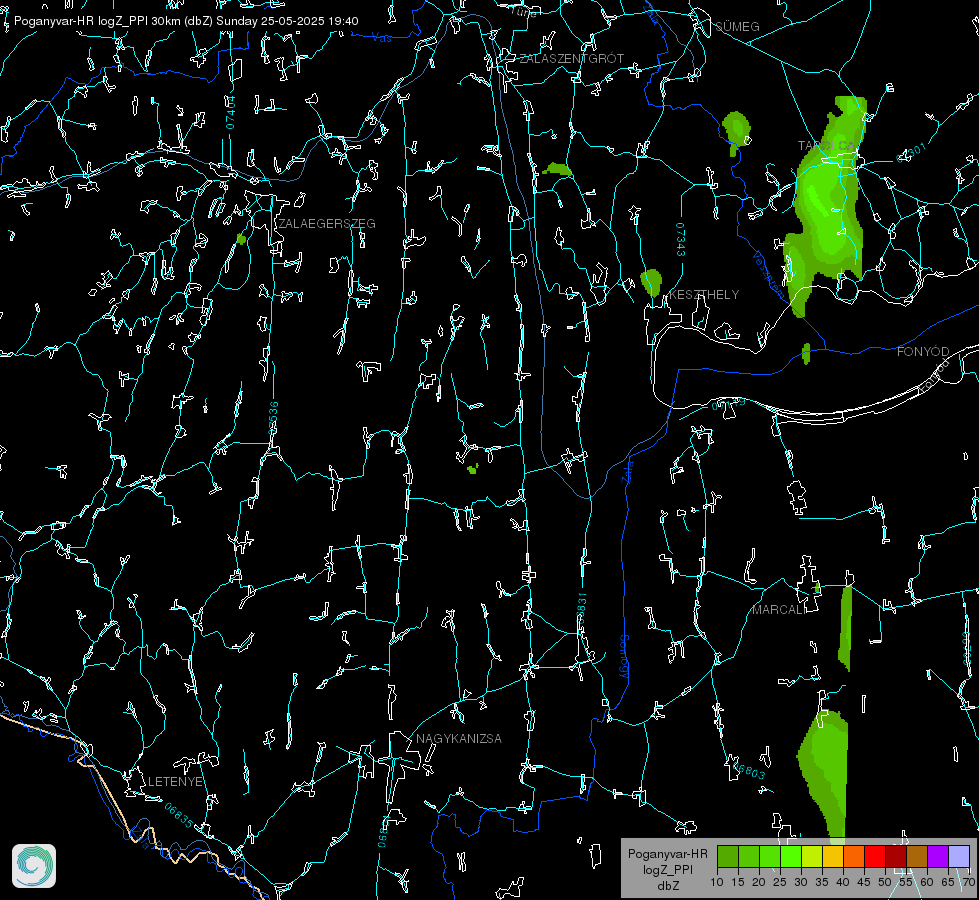Click the 'dbZ' unit label in legend

pos(667,886)
